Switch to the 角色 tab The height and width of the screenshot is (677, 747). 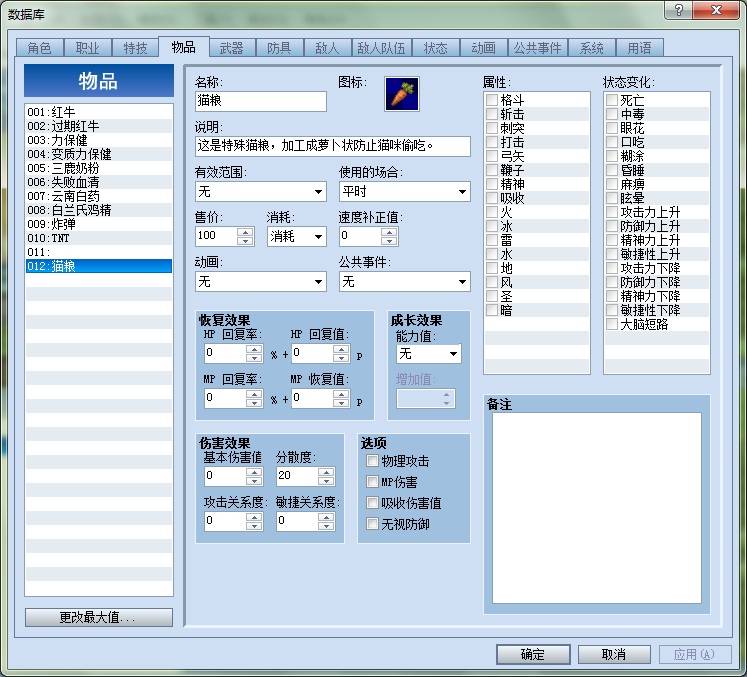[x=39, y=48]
